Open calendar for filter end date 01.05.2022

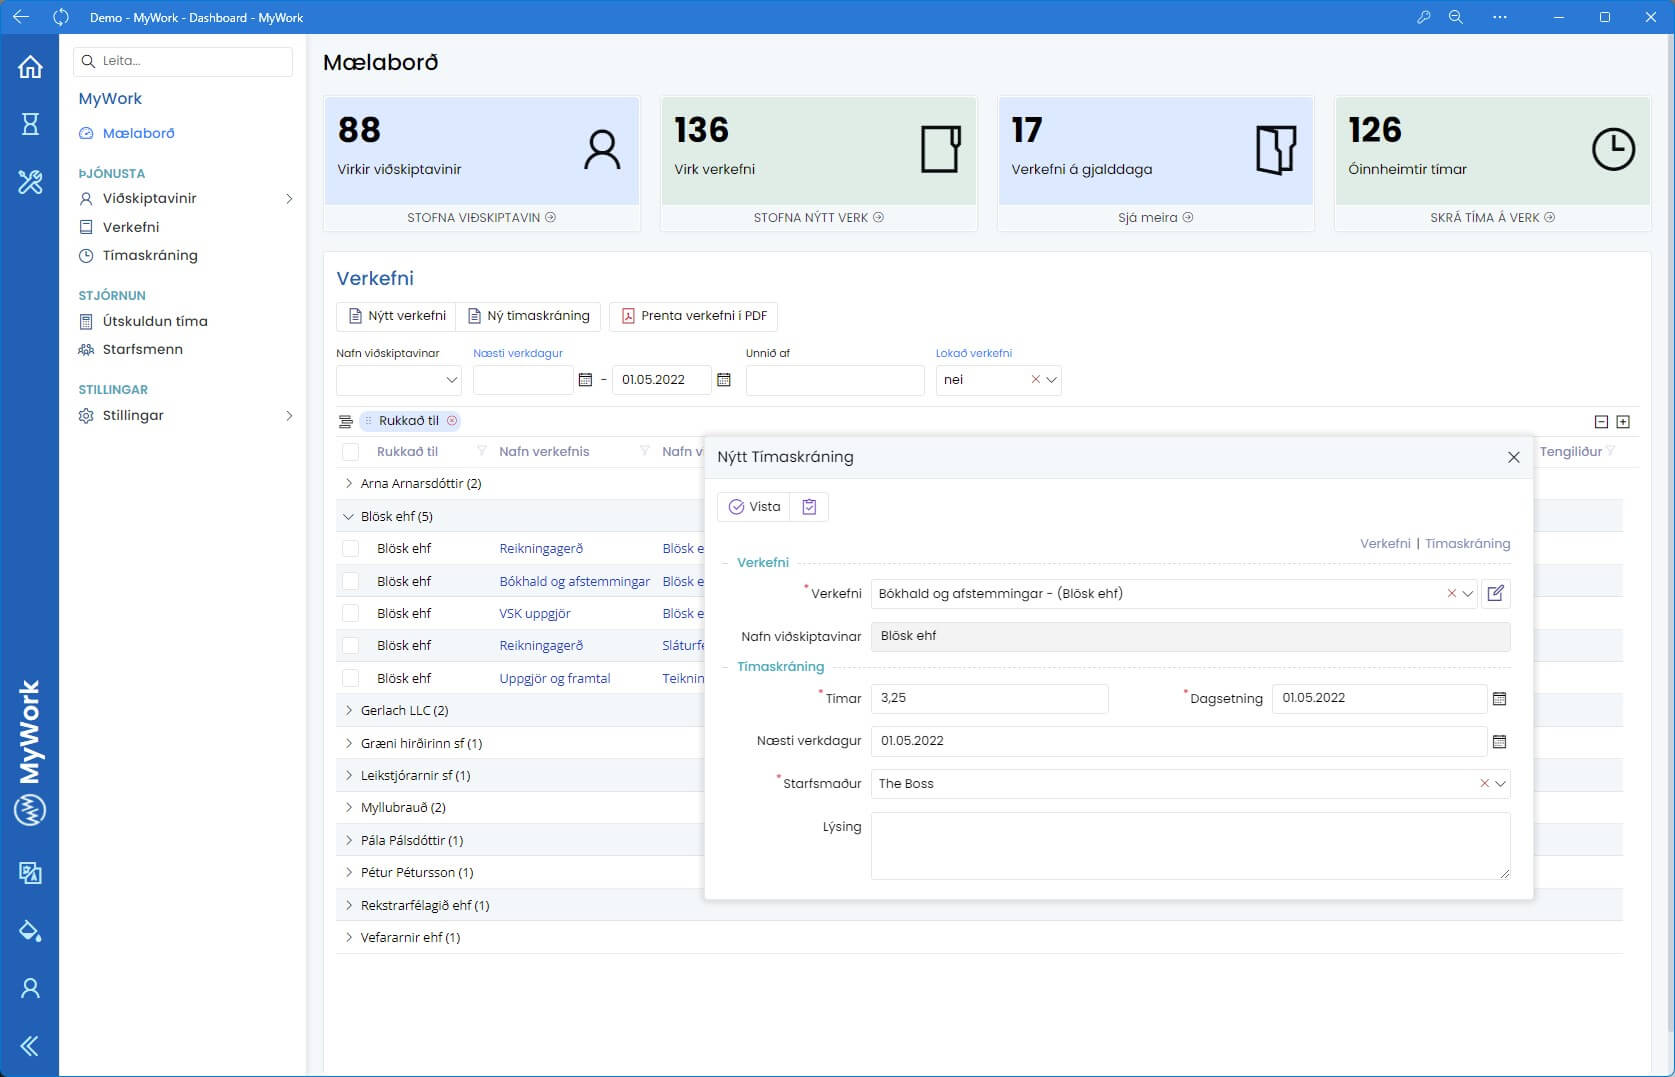point(724,380)
